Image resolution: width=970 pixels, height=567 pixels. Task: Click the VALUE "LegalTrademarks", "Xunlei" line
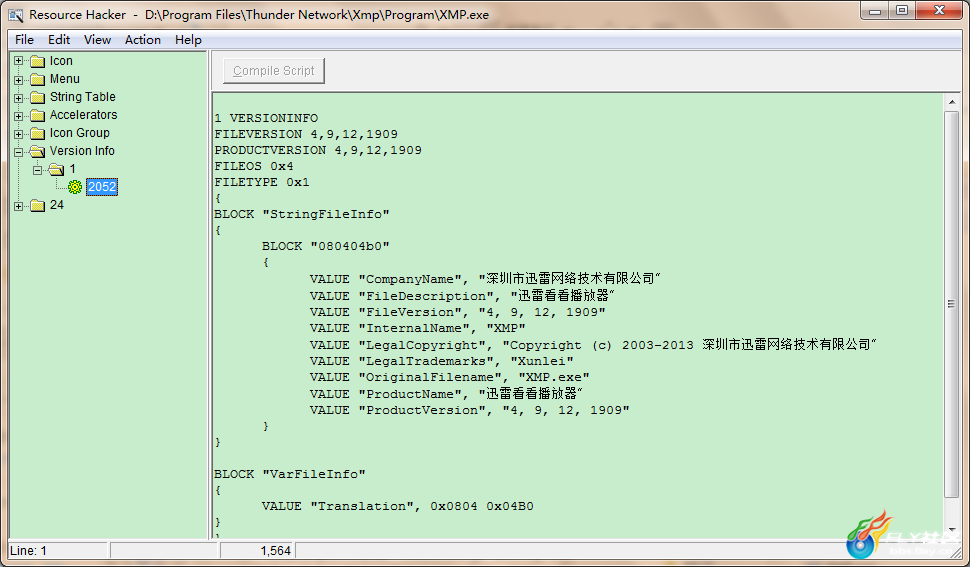442,361
